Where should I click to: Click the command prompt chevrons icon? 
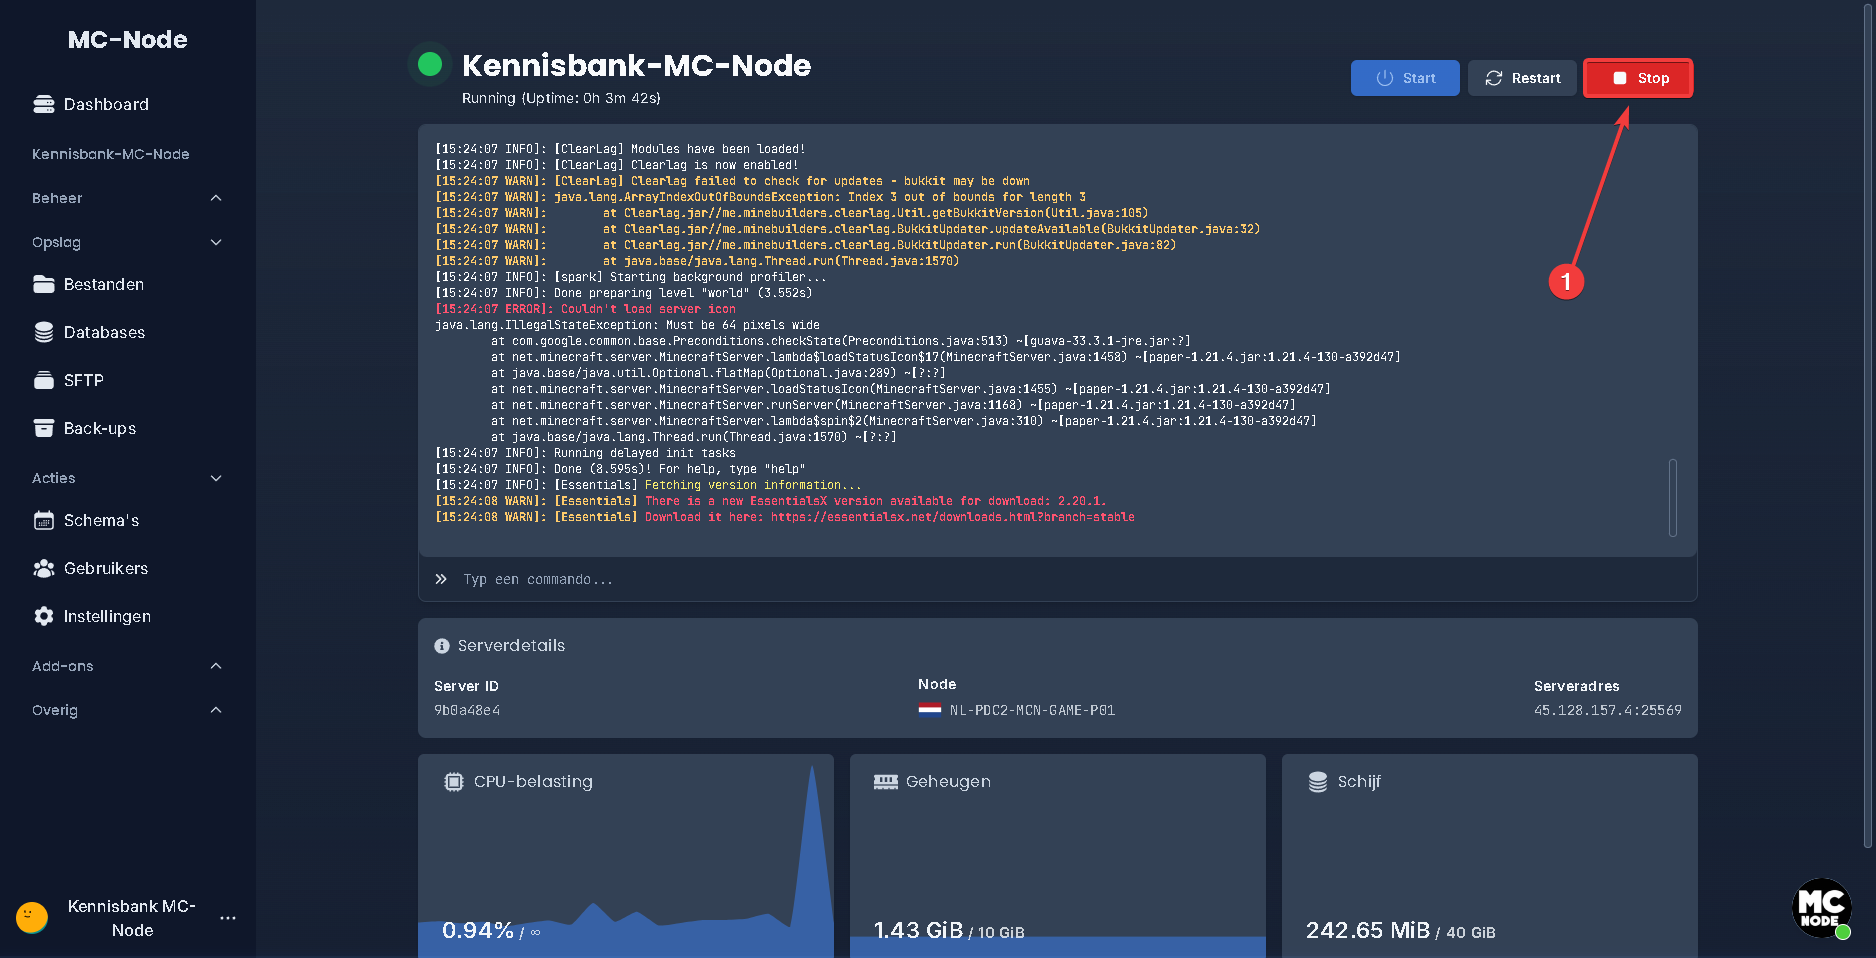pyautogui.click(x=441, y=579)
